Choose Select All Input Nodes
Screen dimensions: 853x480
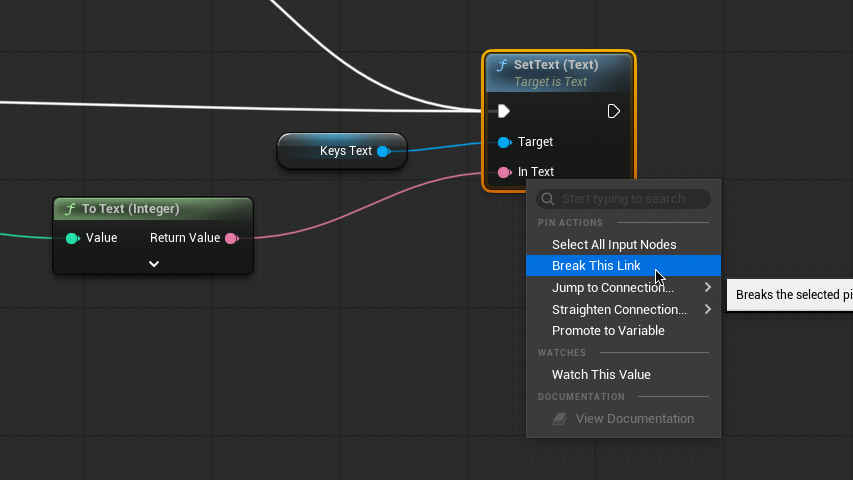[x=614, y=244]
